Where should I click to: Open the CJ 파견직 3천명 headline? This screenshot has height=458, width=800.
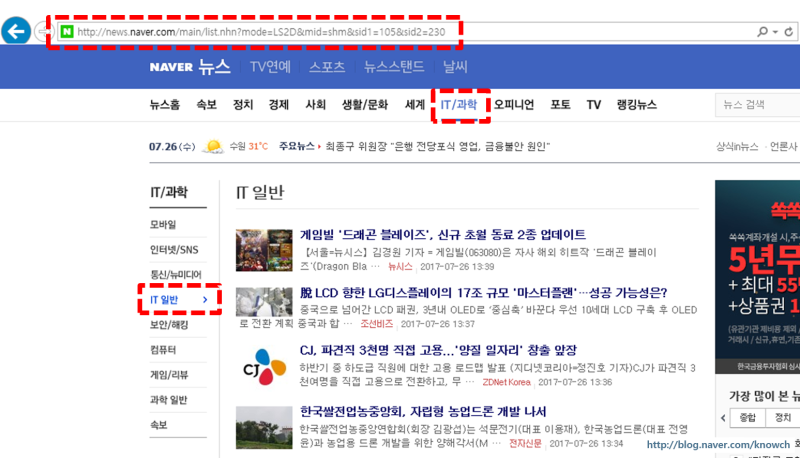(438, 350)
